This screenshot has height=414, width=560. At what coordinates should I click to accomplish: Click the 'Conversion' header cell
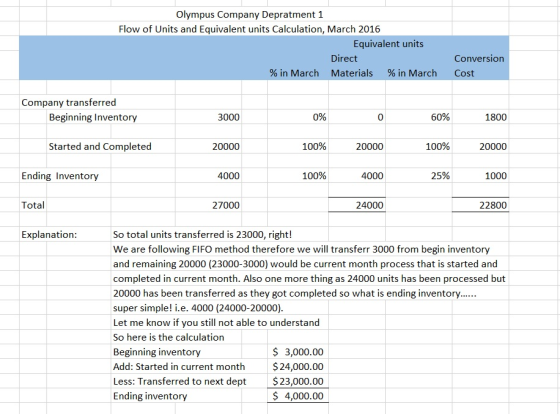coord(479,58)
